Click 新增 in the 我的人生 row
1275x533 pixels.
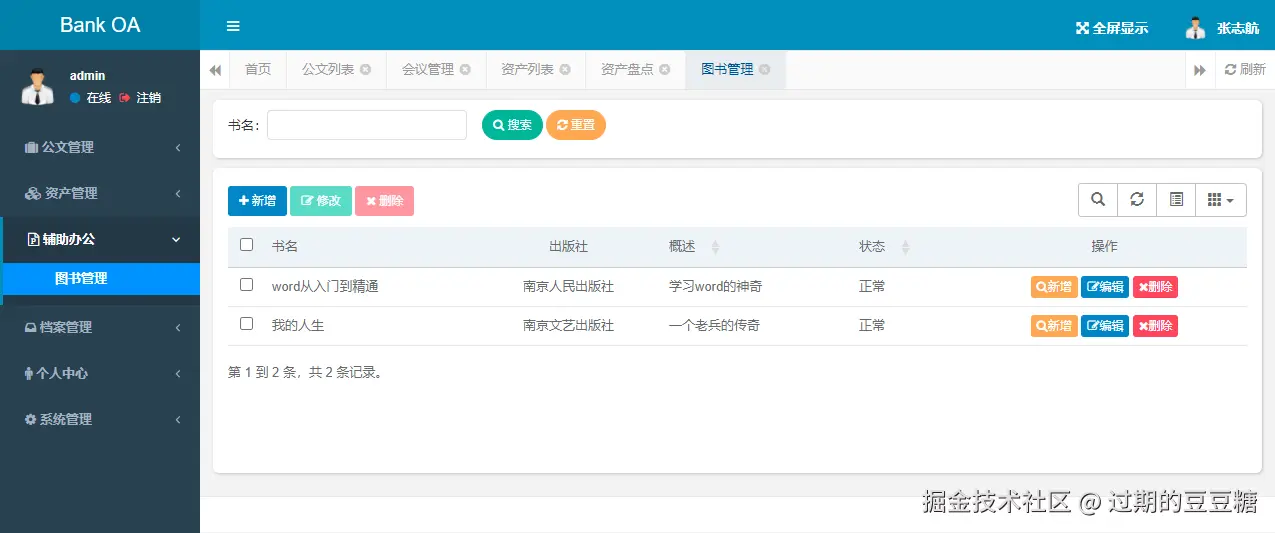point(1054,326)
